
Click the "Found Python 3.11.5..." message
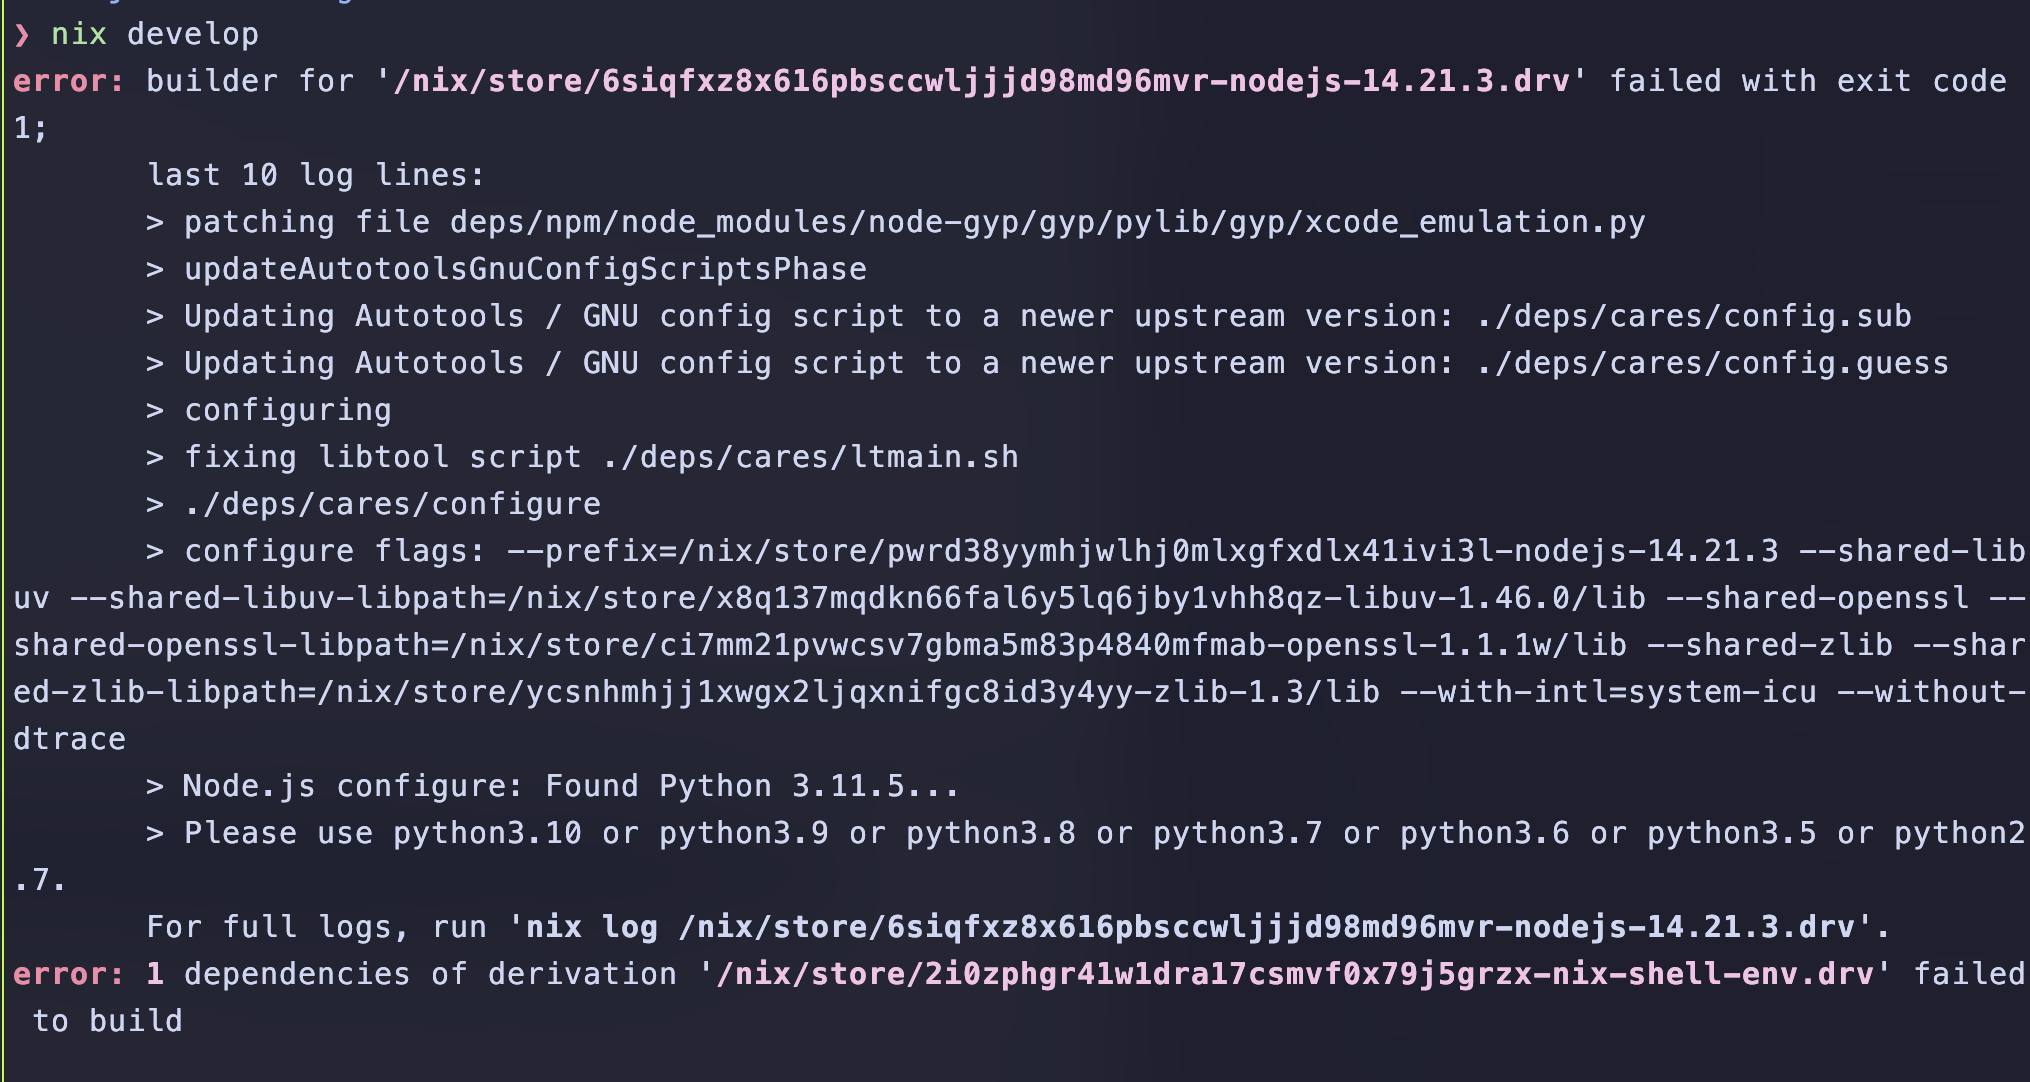pos(752,787)
